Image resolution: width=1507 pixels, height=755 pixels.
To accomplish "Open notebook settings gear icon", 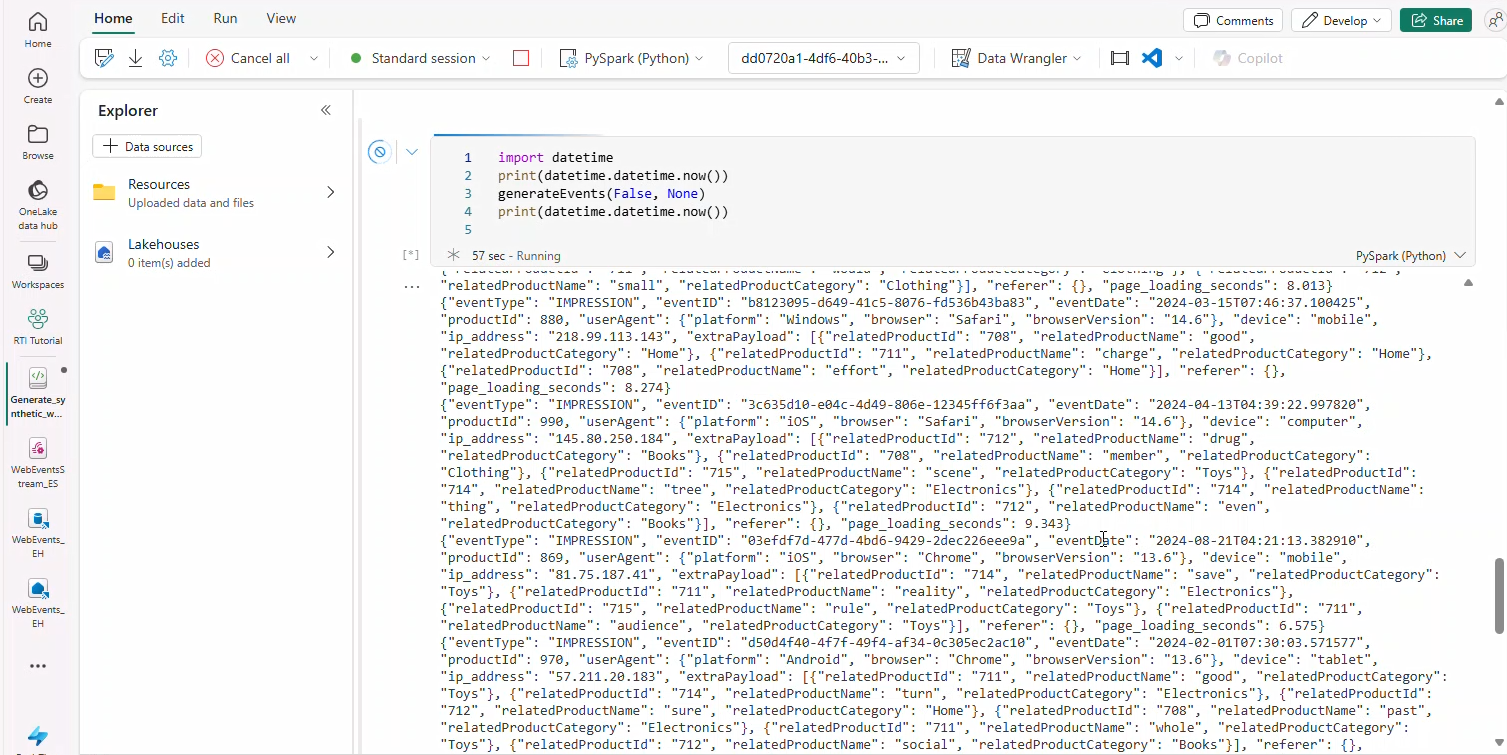I will click(x=168, y=58).
